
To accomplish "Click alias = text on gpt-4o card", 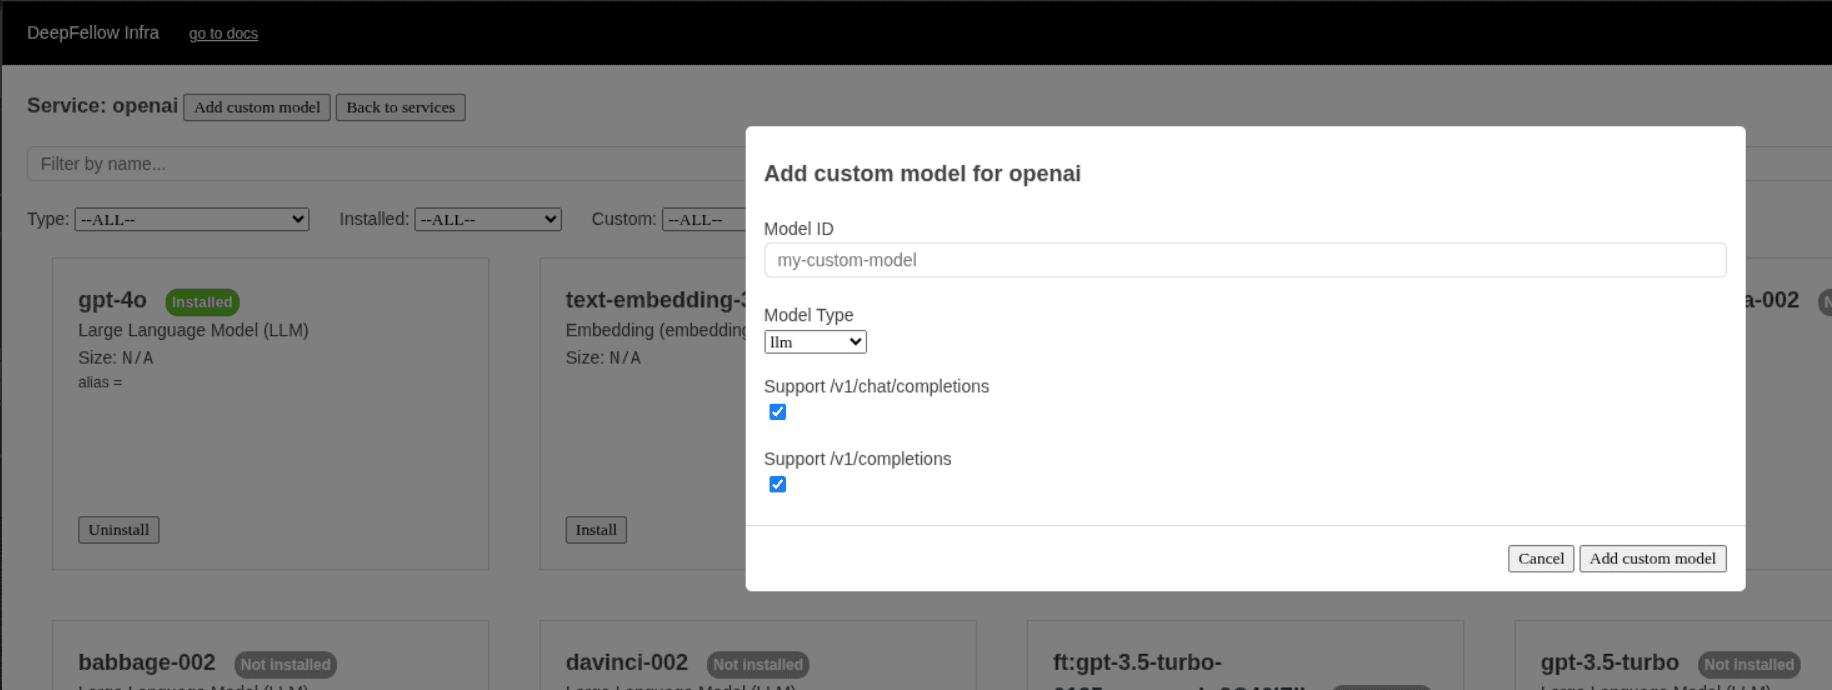I will point(100,382).
